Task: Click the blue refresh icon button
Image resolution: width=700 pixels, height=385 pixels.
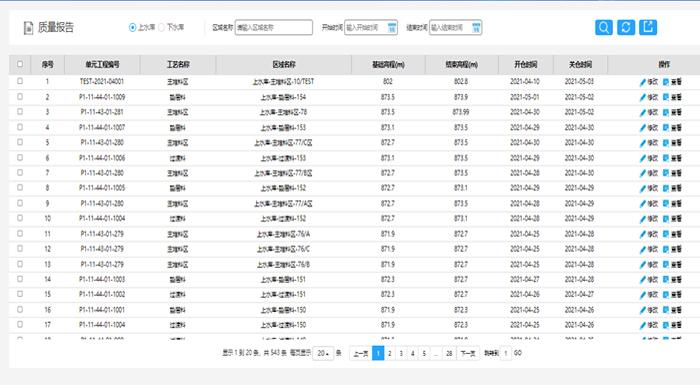Action: tap(626, 27)
